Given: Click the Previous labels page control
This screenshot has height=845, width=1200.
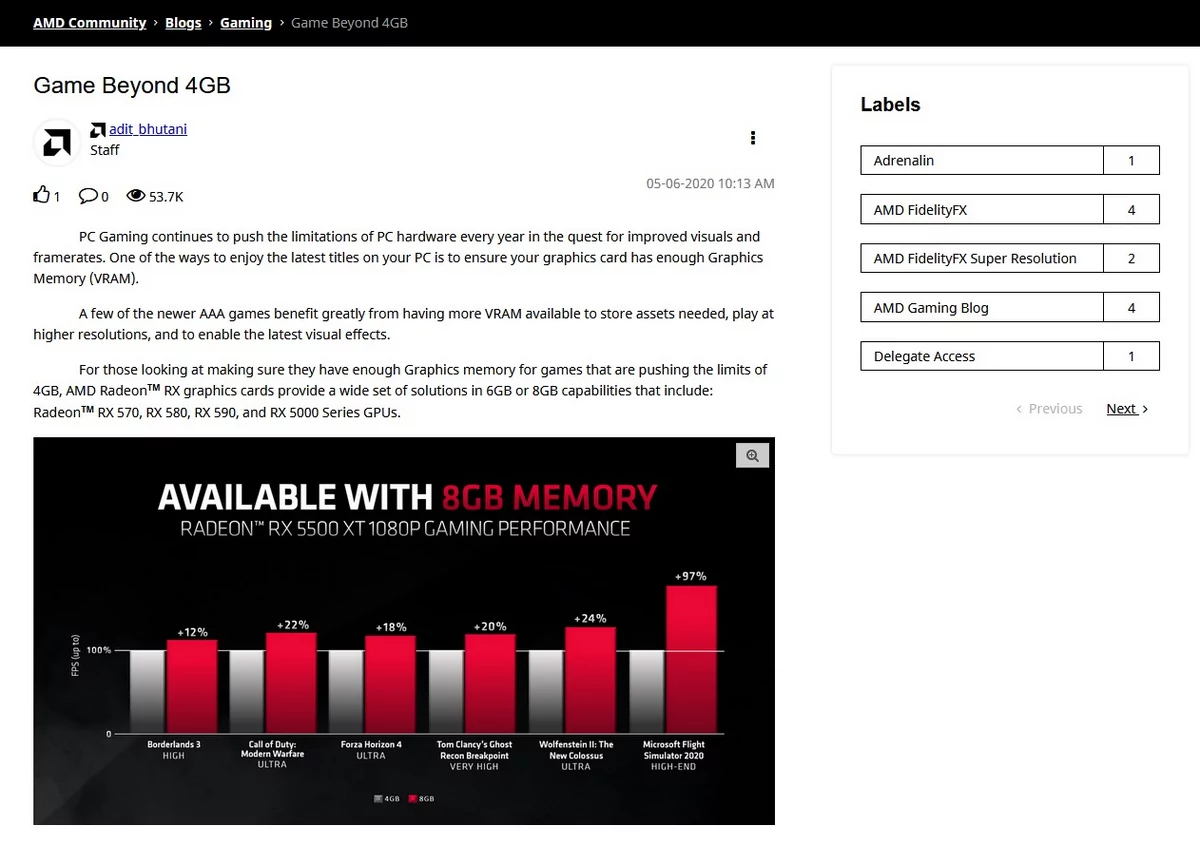Looking at the screenshot, I should click(x=1049, y=408).
